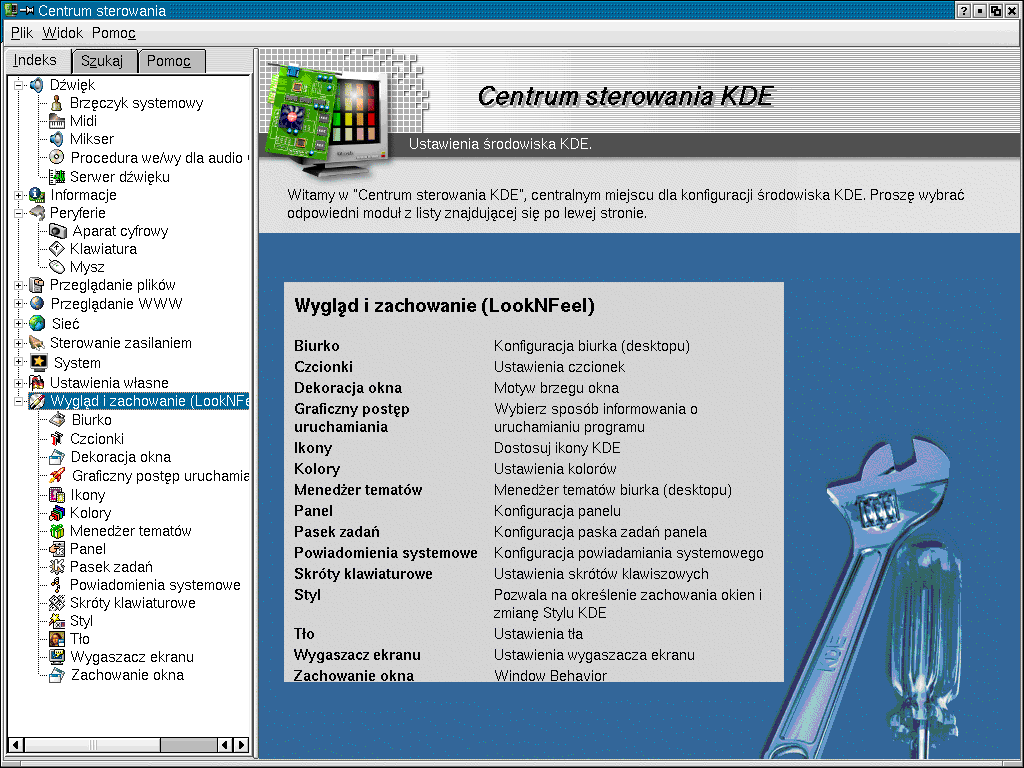Screen dimensions: 1024x768
Task: Open the Menedżer tematów link in list
Action: 358,490
